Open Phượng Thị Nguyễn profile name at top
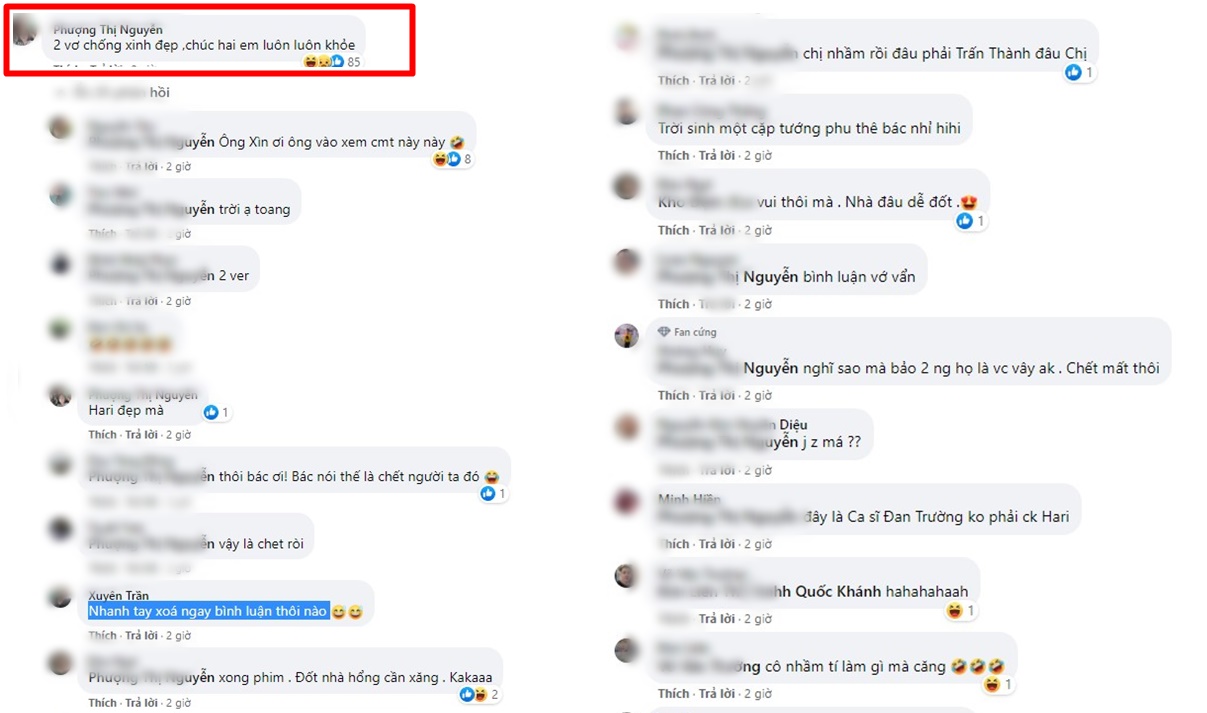Viewport: 1207px width, 713px height. (107, 30)
